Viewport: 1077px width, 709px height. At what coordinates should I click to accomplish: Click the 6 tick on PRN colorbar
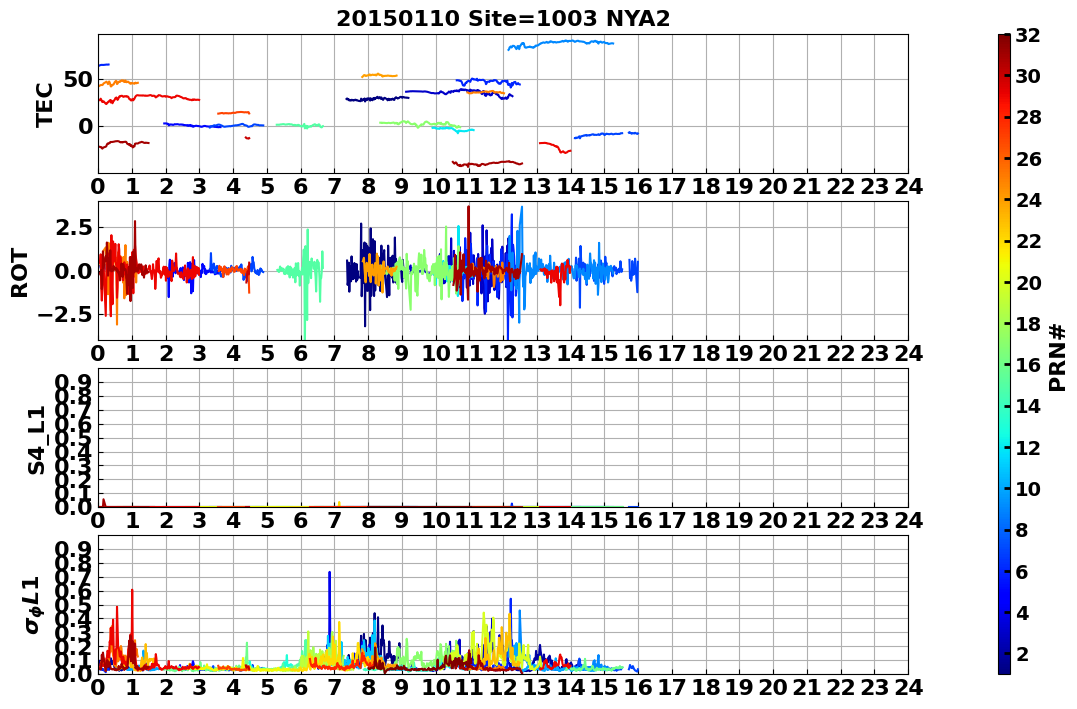(1022, 571)
